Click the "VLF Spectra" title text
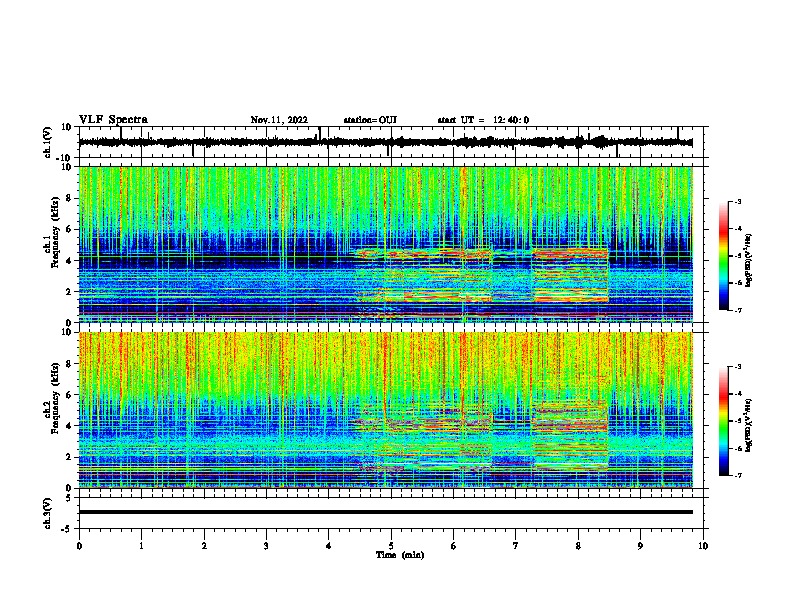The image size is (792, 612). 113,120
